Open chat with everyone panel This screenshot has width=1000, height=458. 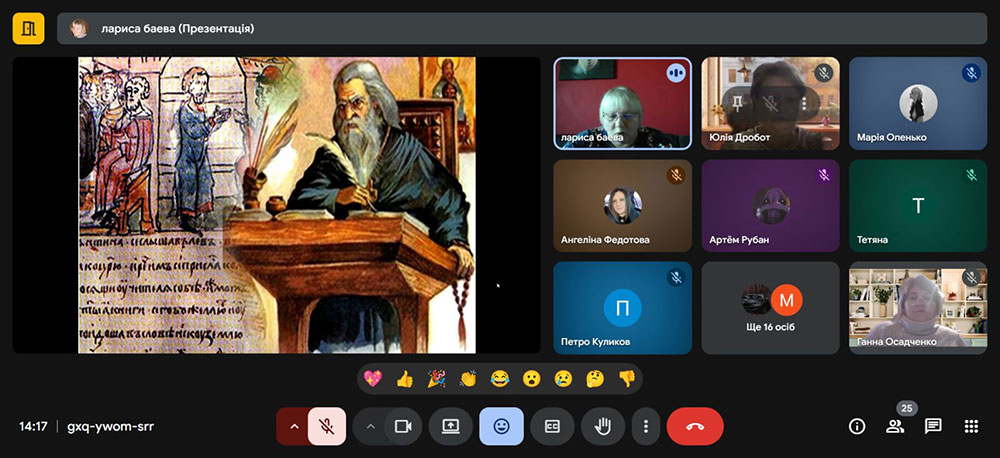point(933,426)
